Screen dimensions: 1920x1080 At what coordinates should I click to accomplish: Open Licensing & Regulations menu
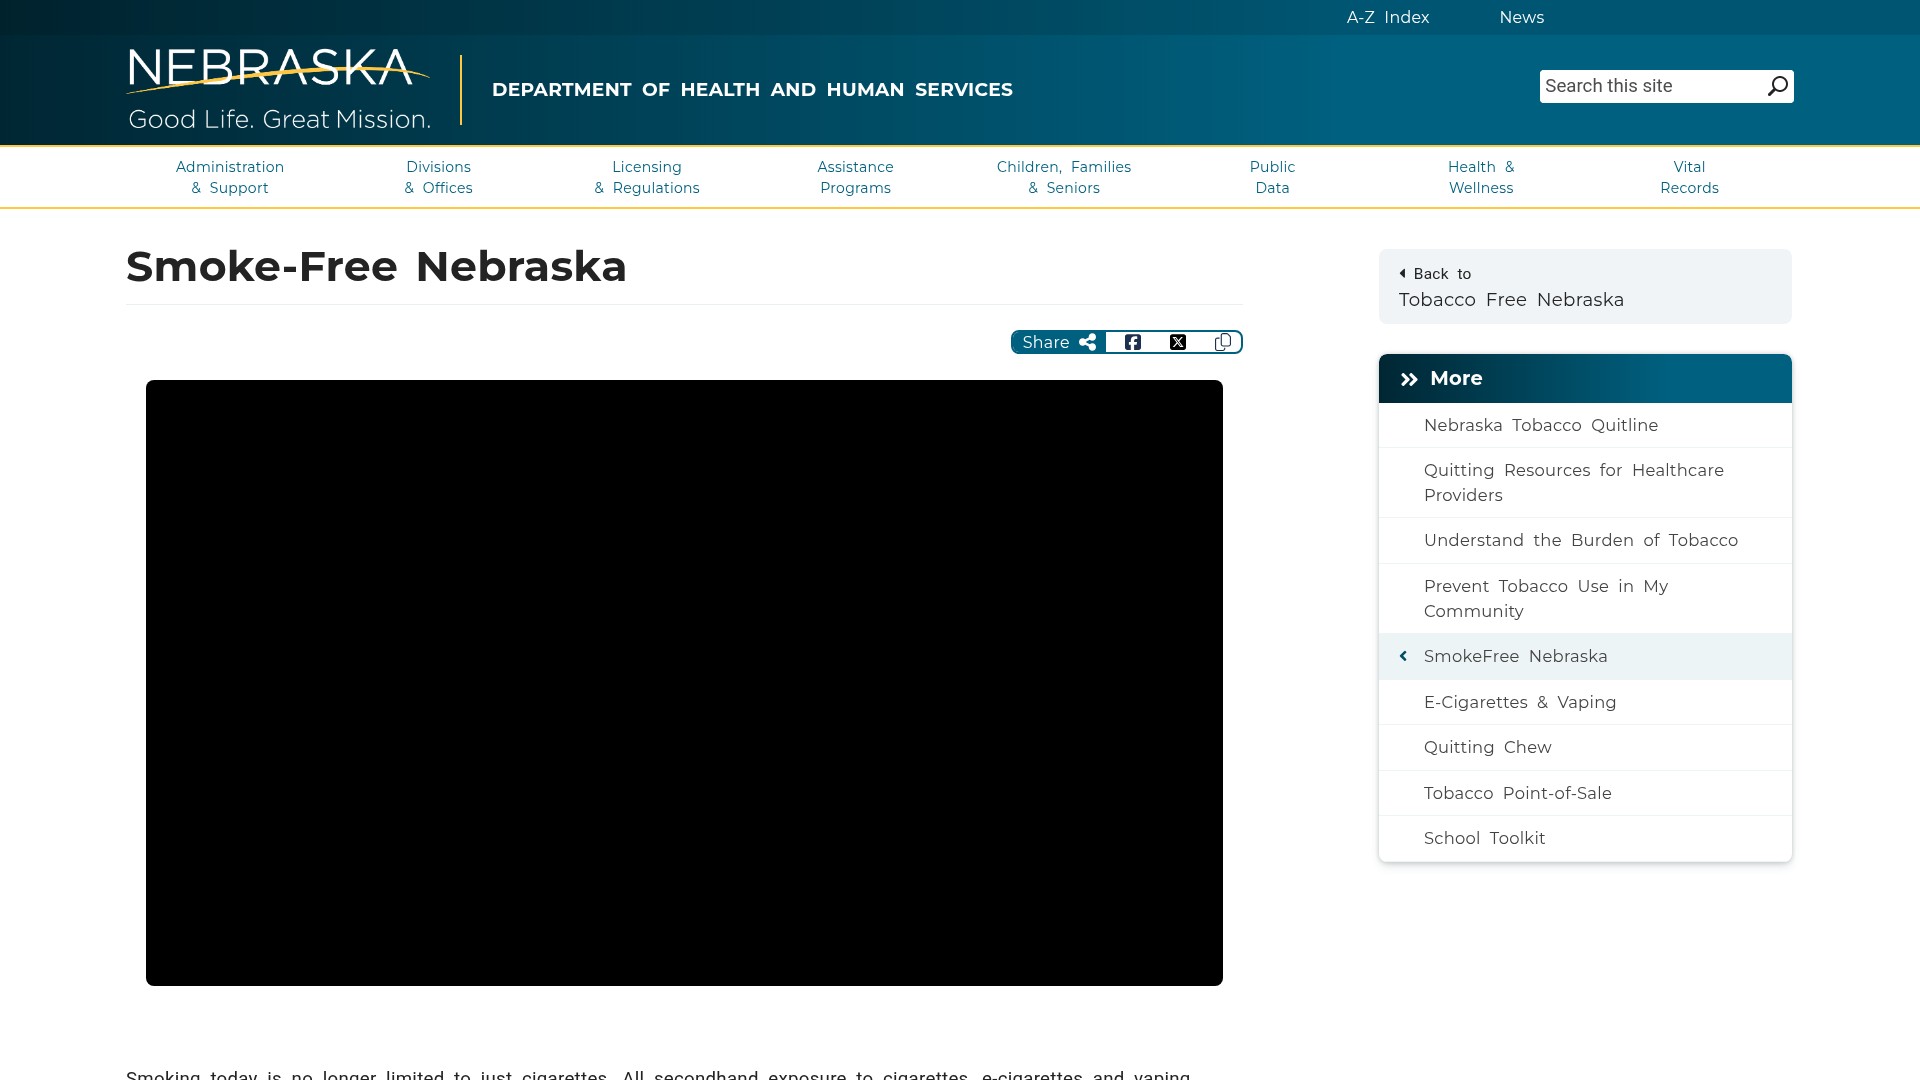tap(647, 177)
